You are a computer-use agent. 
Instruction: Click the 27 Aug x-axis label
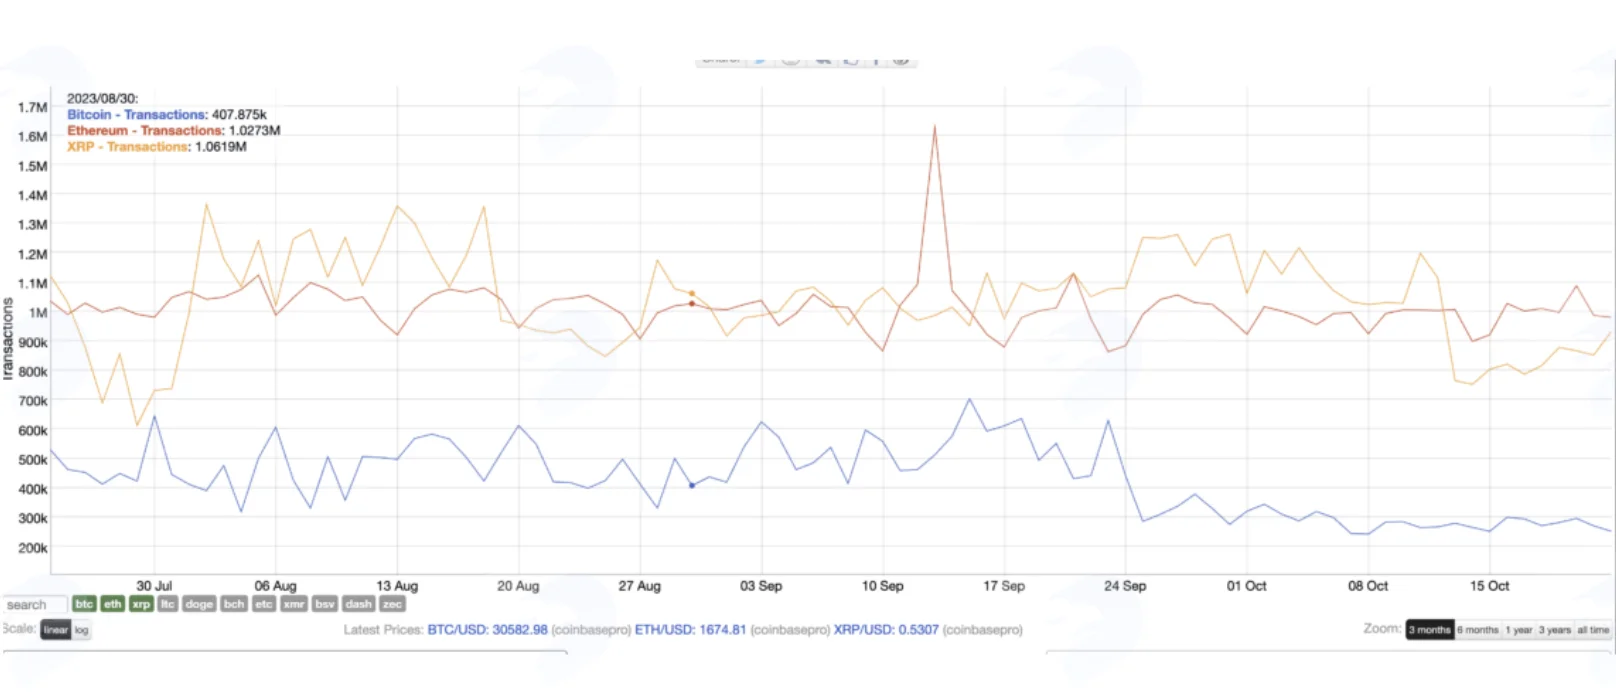tap(639, 586)
